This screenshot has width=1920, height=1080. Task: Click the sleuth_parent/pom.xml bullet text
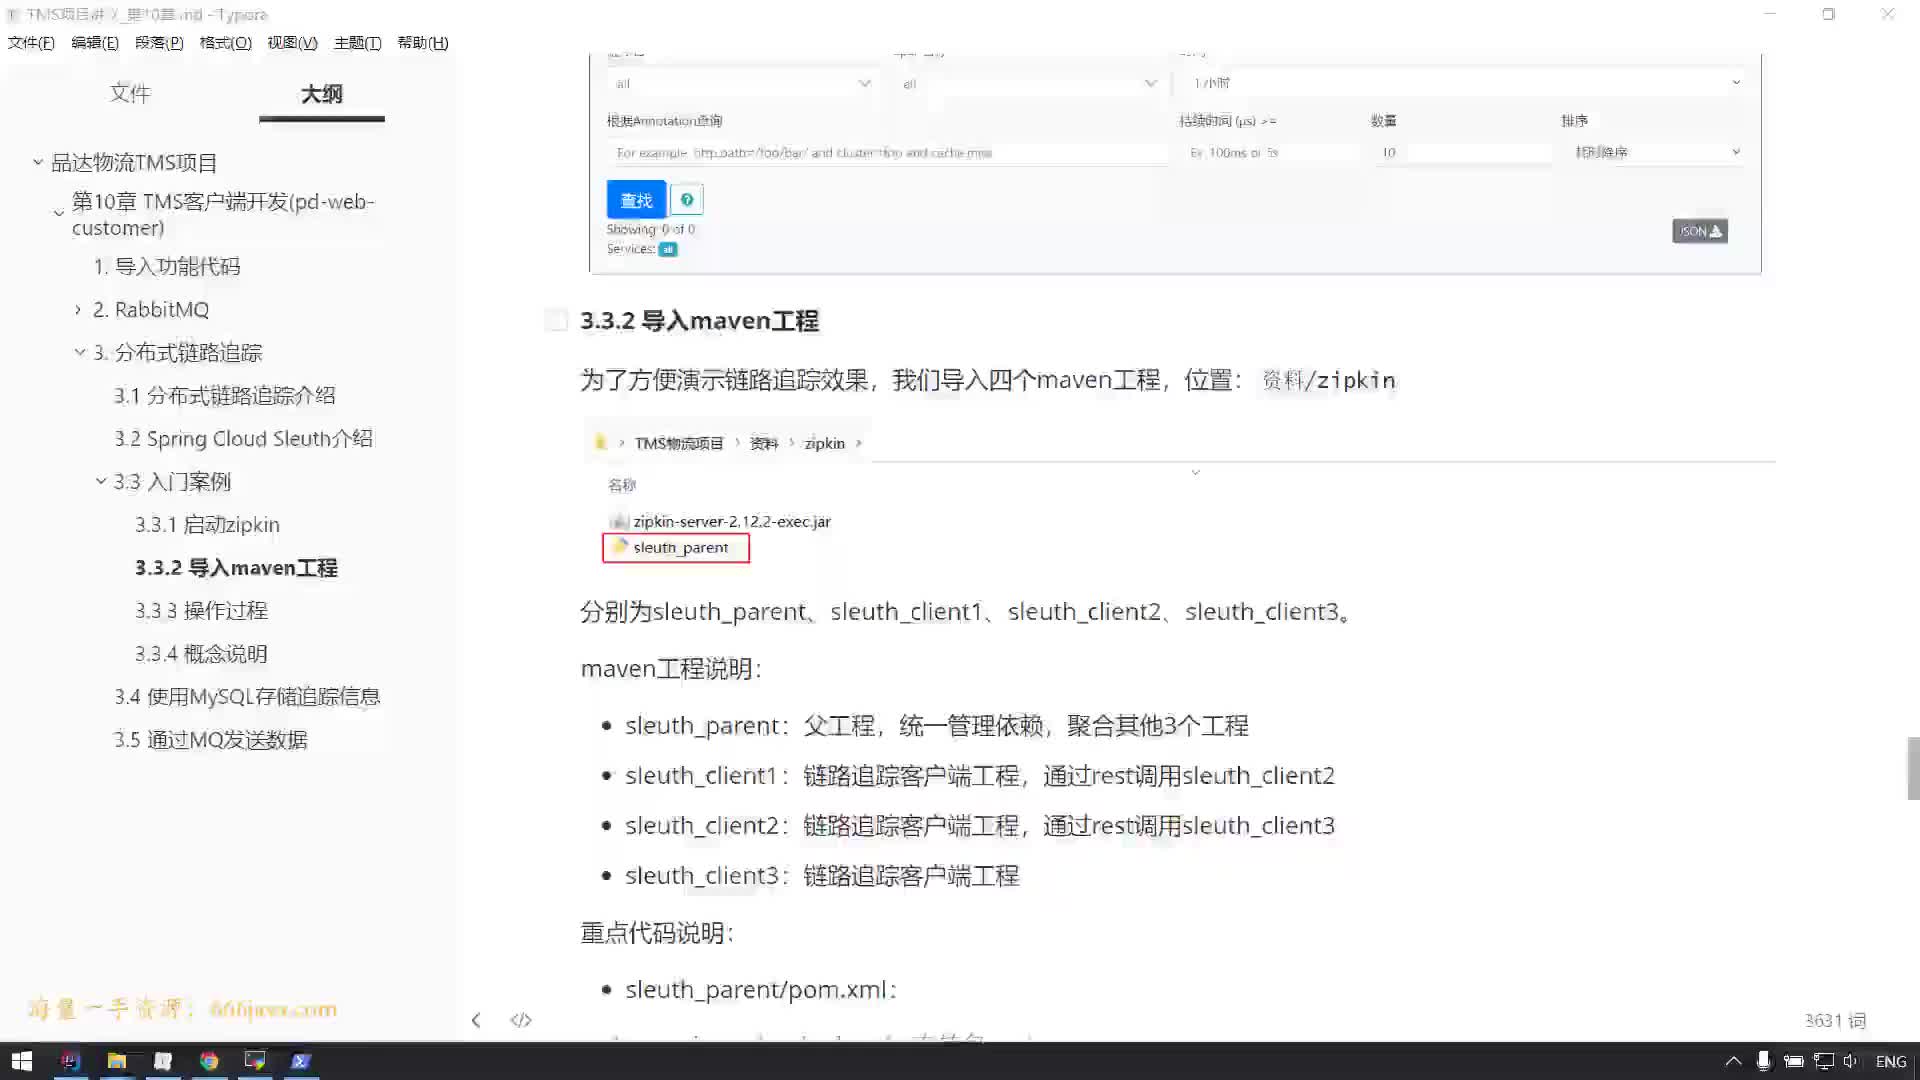[x=761, y=990]
